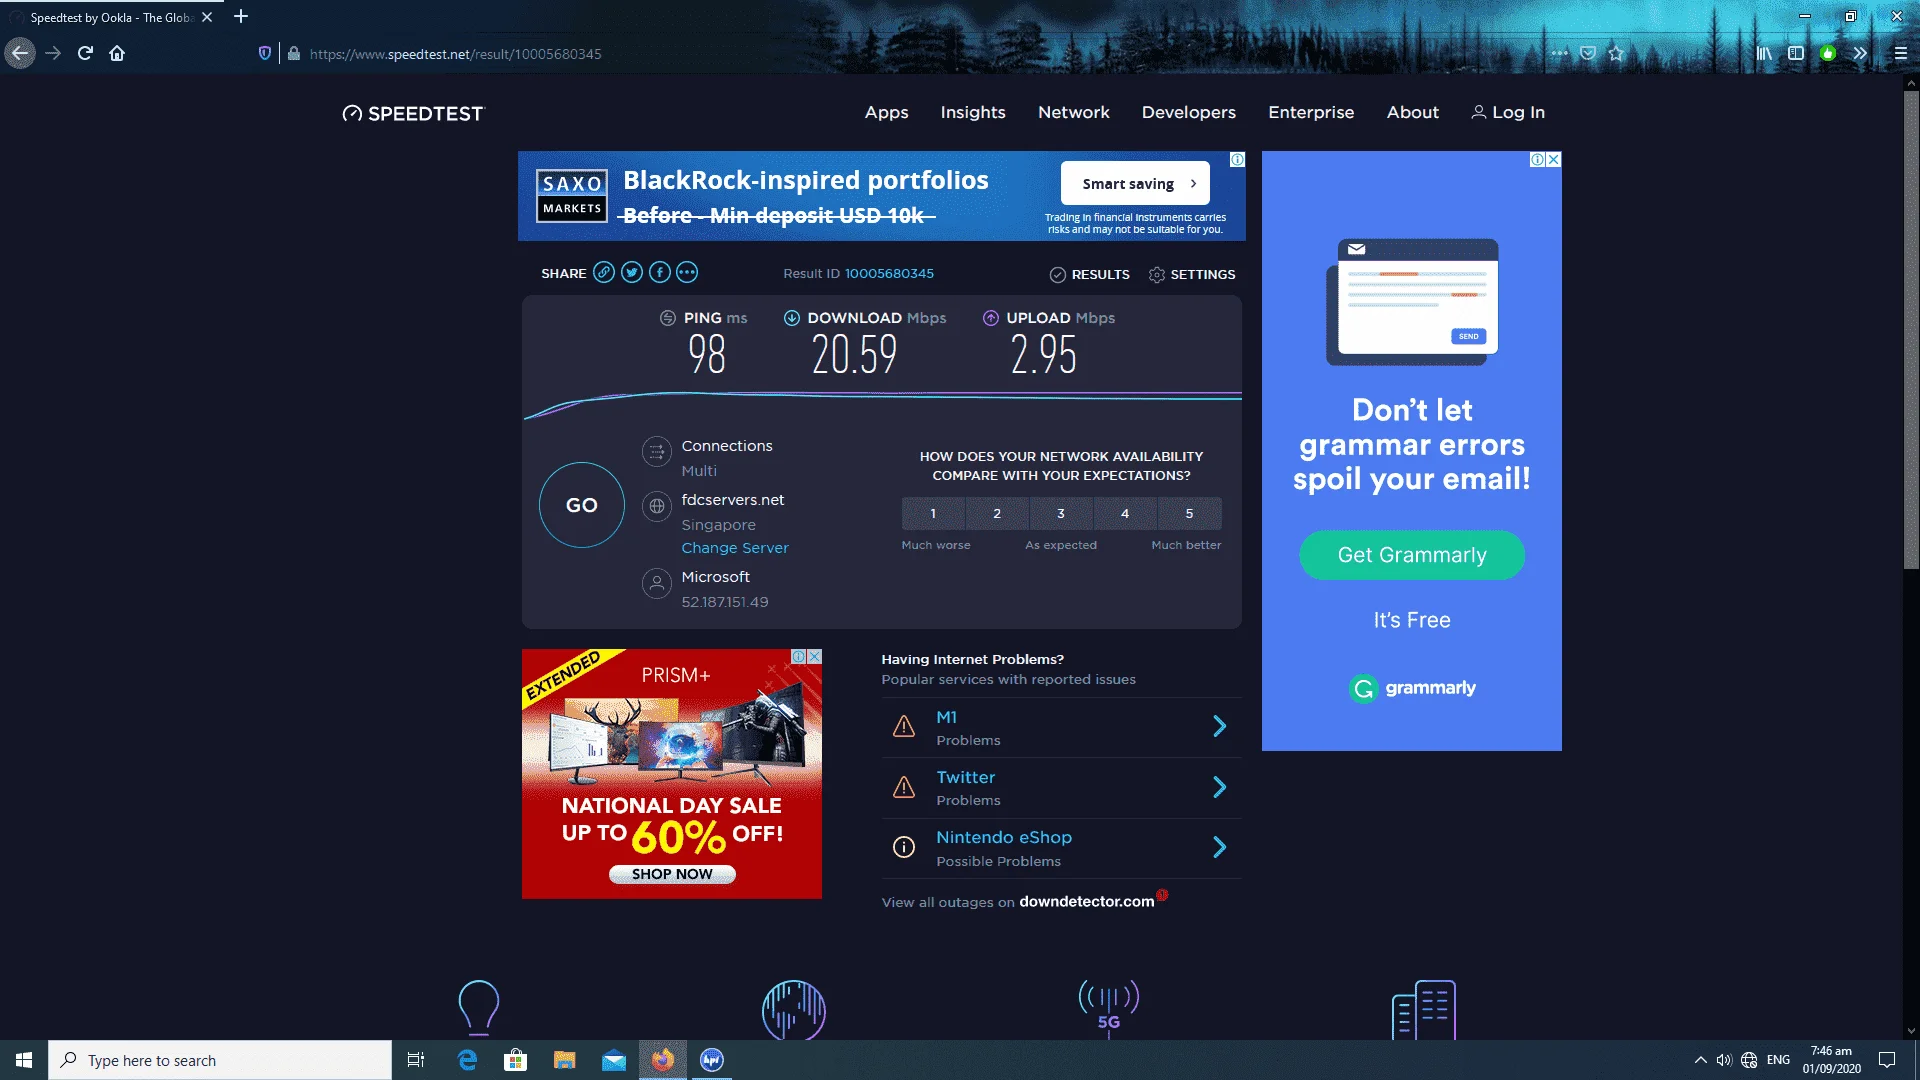Rate network availability as 1
The width and height of the screenshot is (1920, 1080).
pyautogui.click(x=933, y=513)
